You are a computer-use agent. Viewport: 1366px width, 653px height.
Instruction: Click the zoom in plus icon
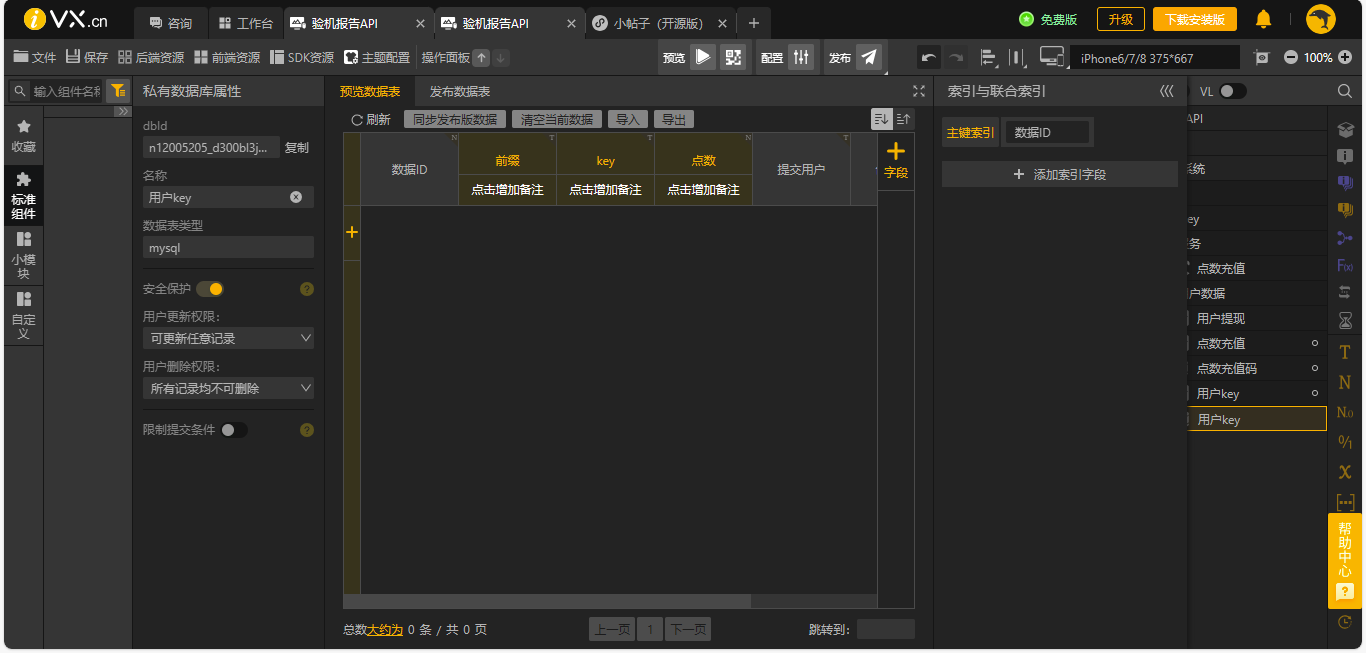point(1344,58)
